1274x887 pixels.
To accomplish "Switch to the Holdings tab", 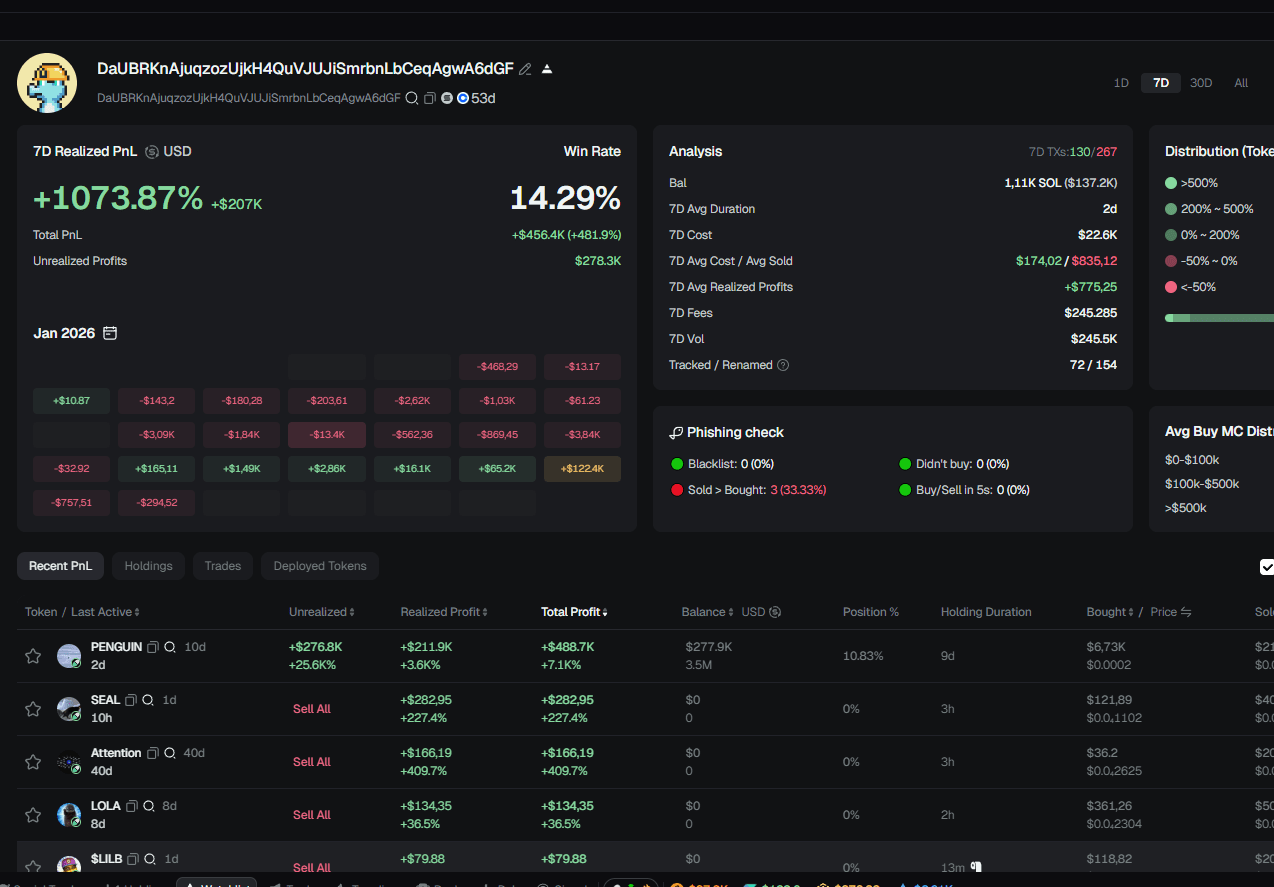I will click(148, 566).
